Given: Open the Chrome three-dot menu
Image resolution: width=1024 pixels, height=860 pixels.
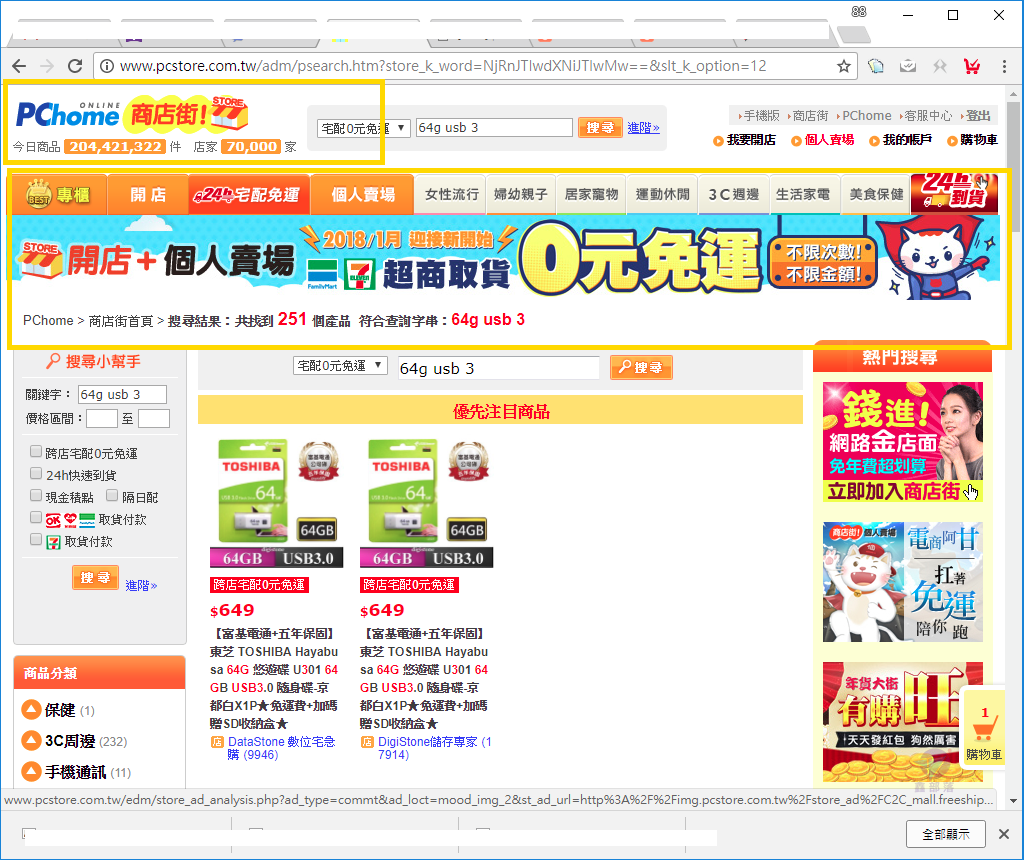Looking at the screenshot, I should (x=1004, y=66).
